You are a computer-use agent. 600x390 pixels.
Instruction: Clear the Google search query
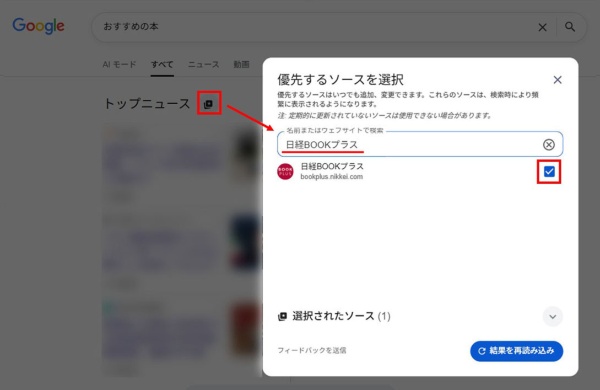pyautogui.click(x=542, y=27)
